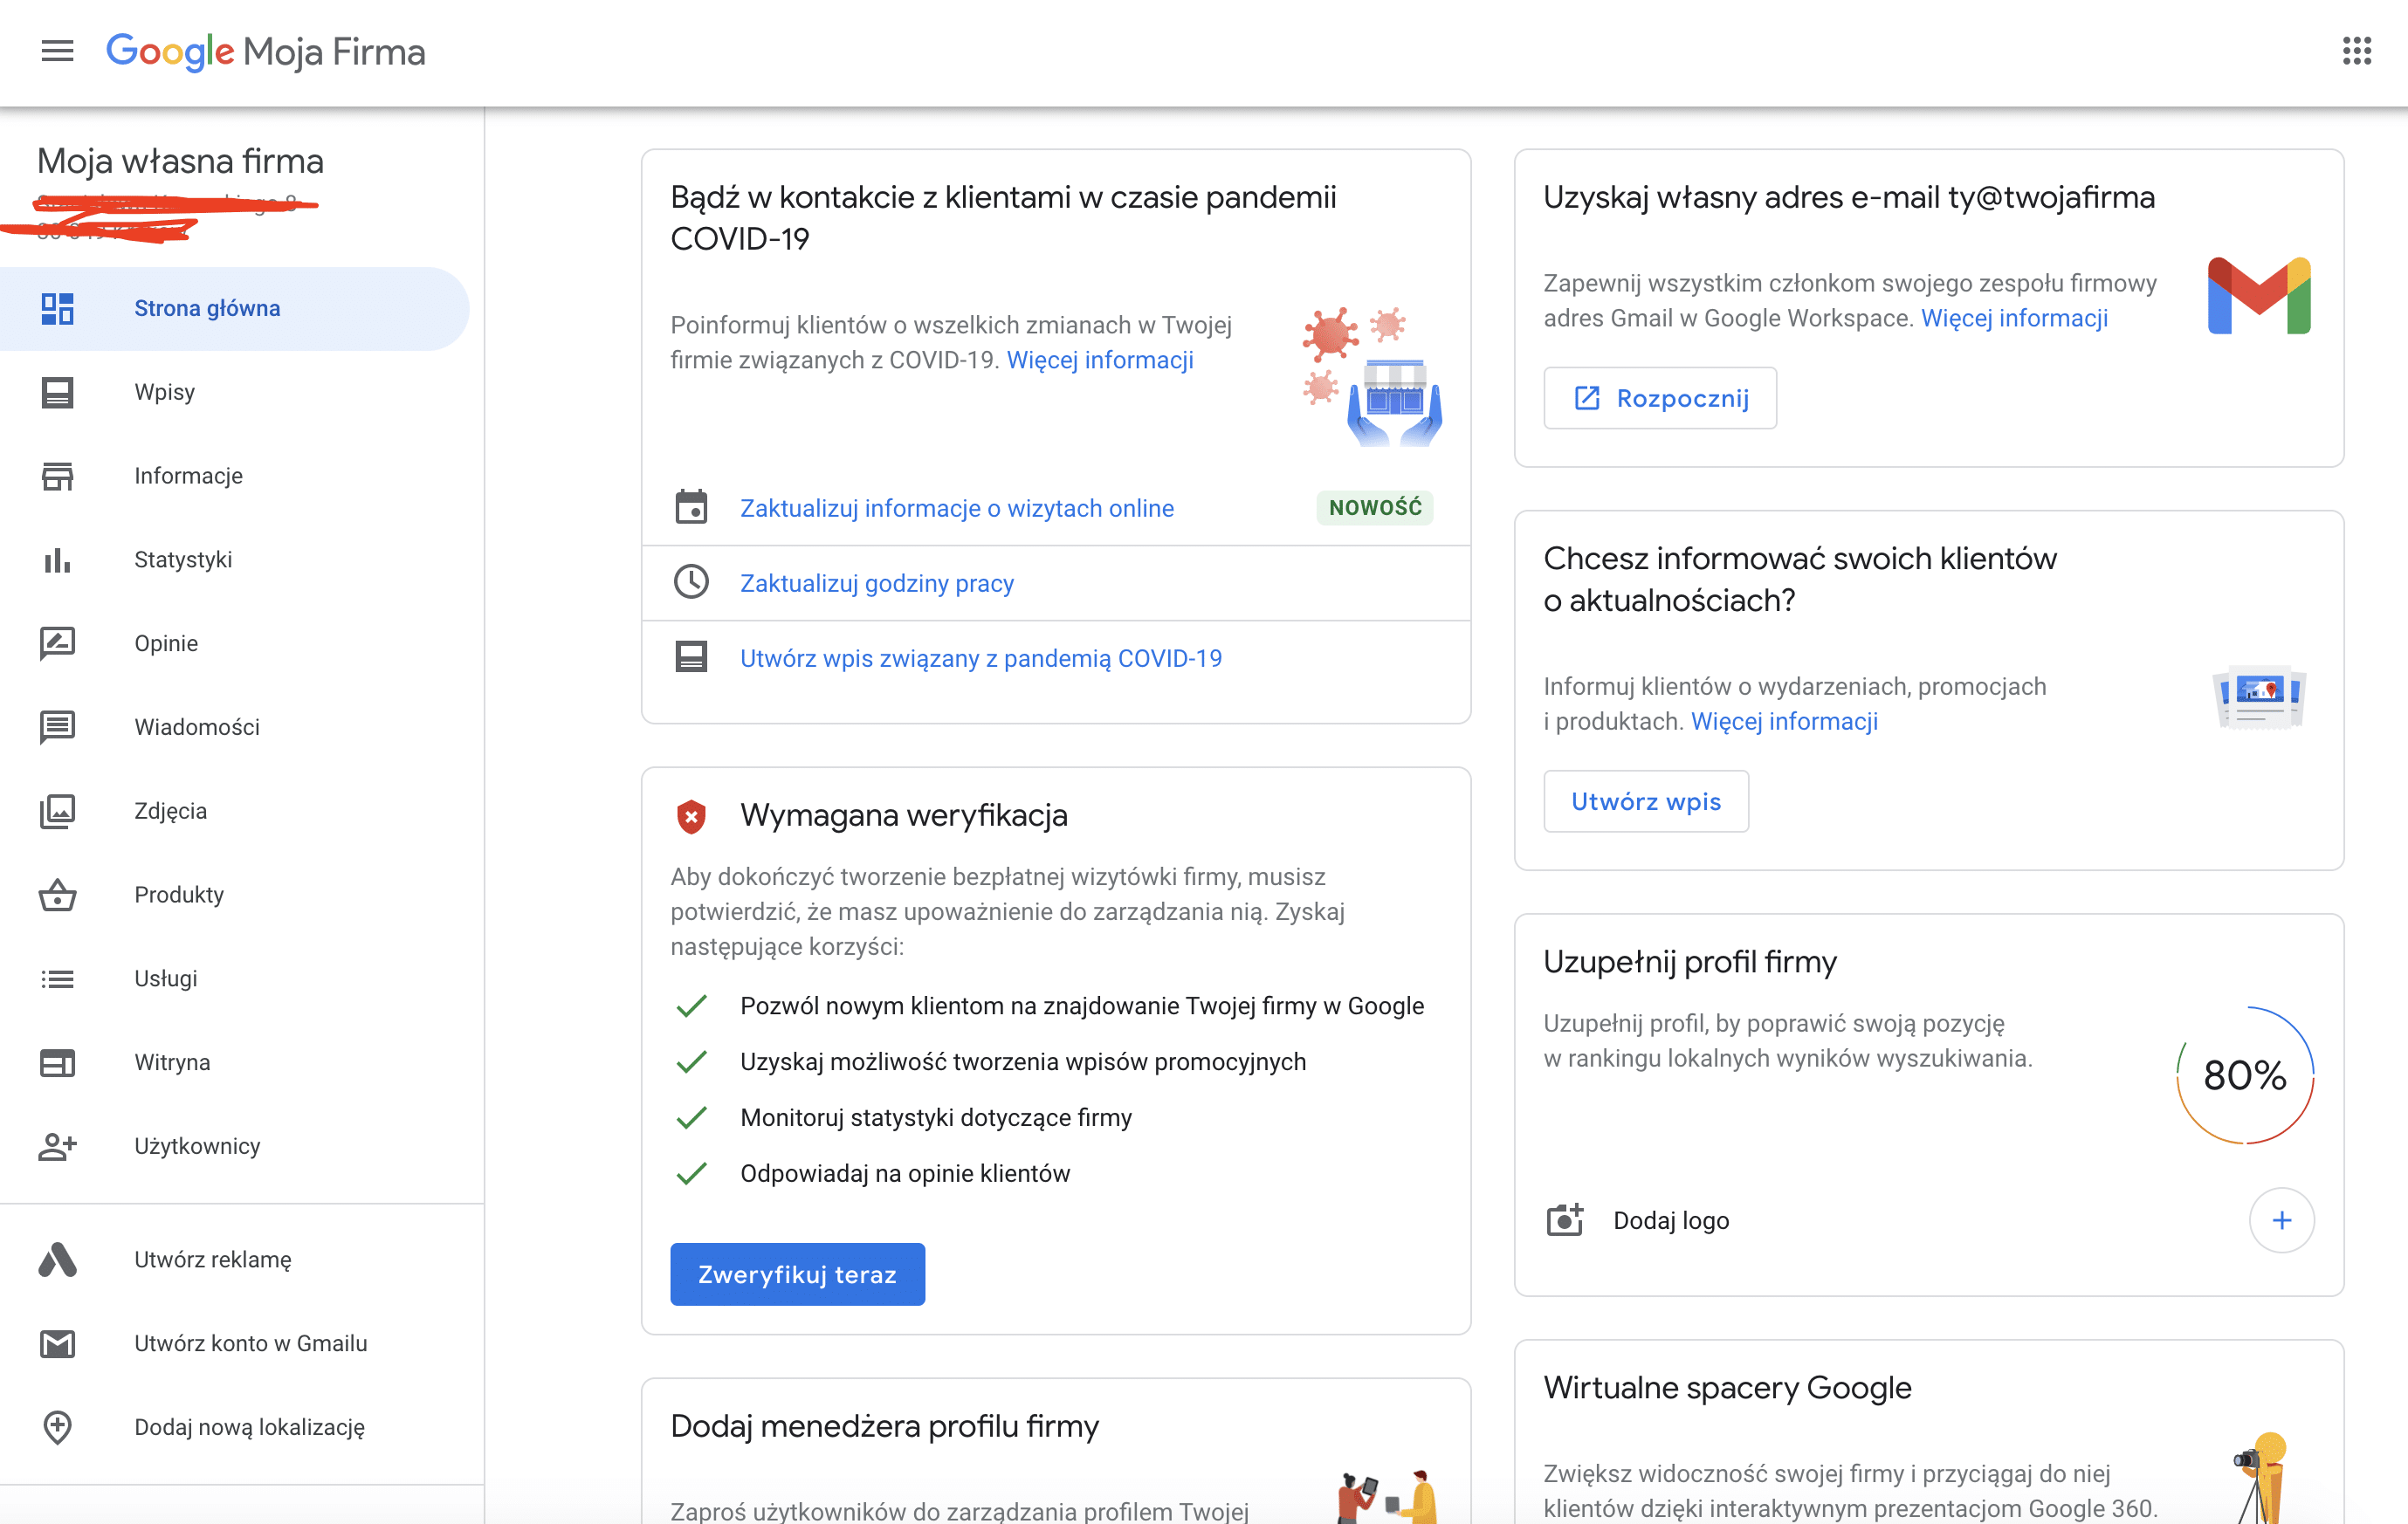Click the Dodaj logo camera icon
The width and height of the screenshot is (2408, 1524).
pyautogui.click(x=1565, y=1219)
